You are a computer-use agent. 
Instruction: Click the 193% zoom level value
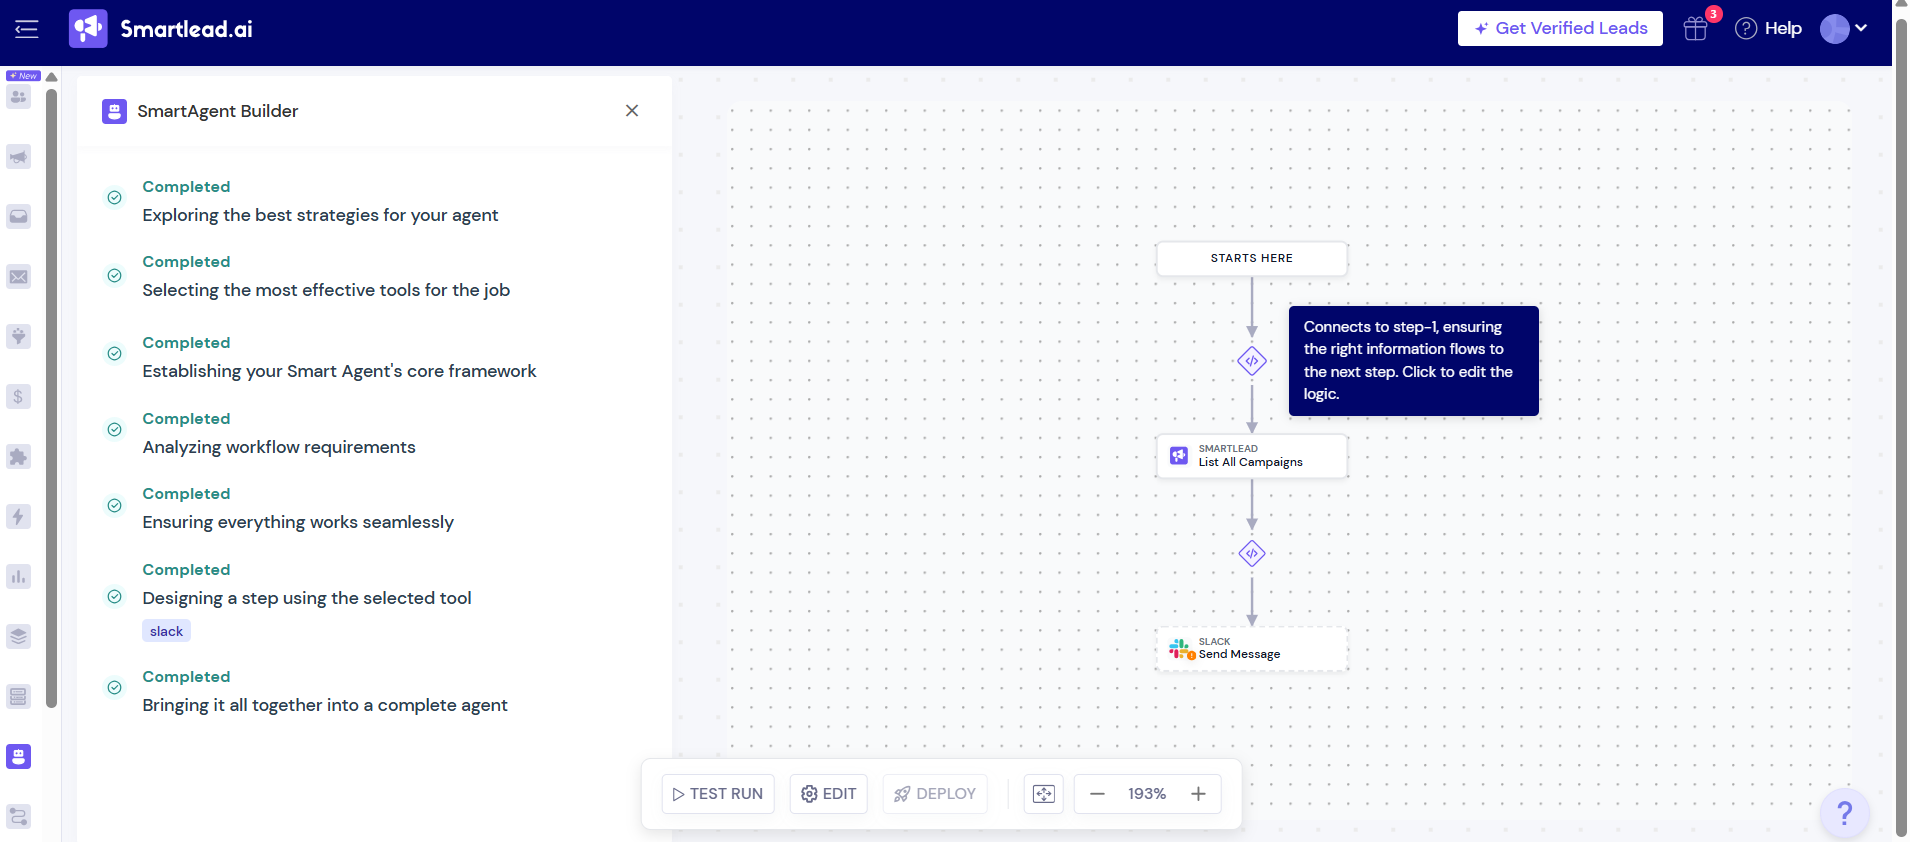1147,794
